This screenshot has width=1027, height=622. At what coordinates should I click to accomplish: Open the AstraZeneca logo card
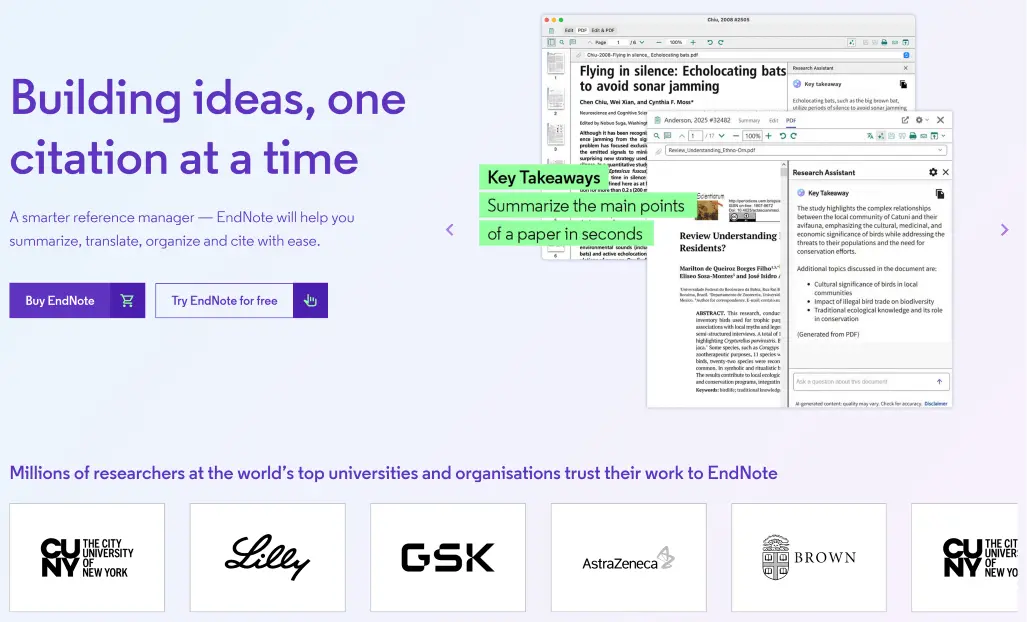629,557
